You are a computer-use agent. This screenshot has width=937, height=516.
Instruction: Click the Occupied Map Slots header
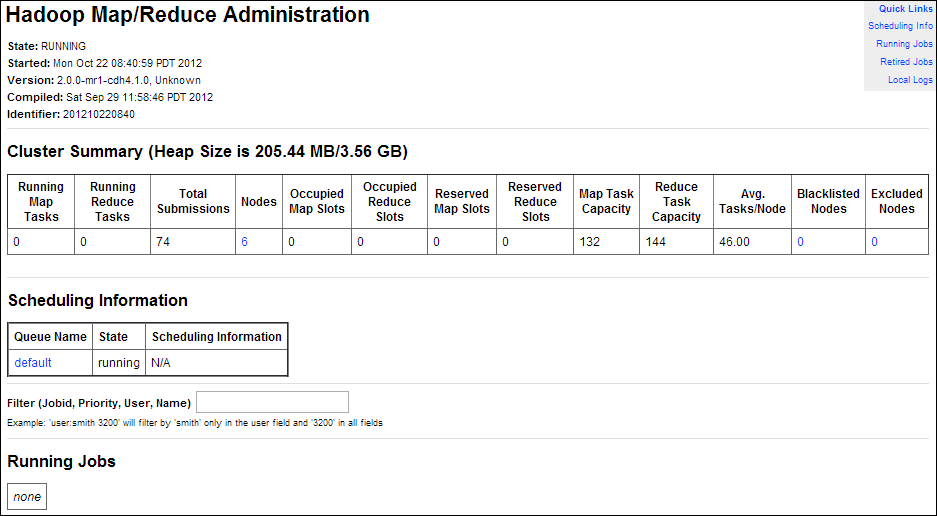(317, 201)
